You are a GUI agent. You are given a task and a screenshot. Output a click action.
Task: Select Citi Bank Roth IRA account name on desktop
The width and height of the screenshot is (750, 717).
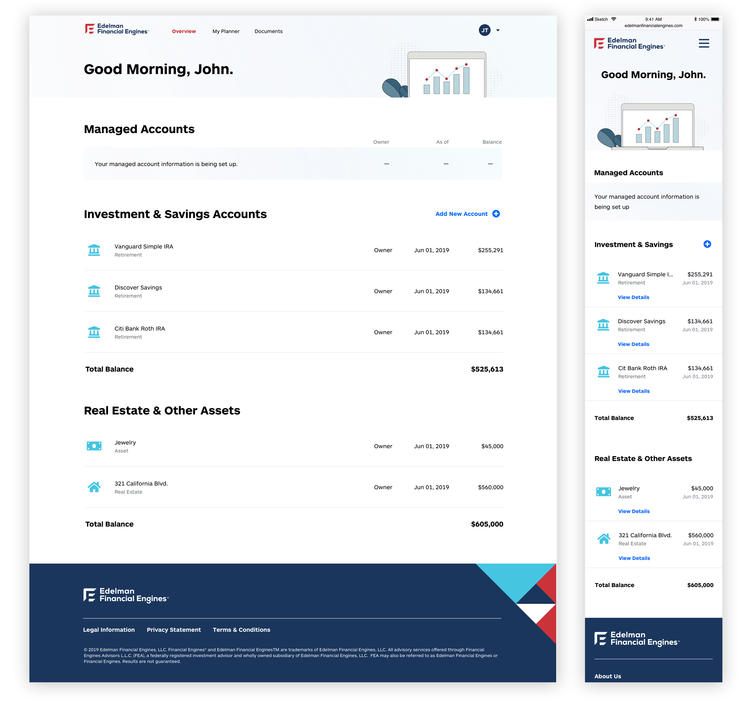(140, 329)
